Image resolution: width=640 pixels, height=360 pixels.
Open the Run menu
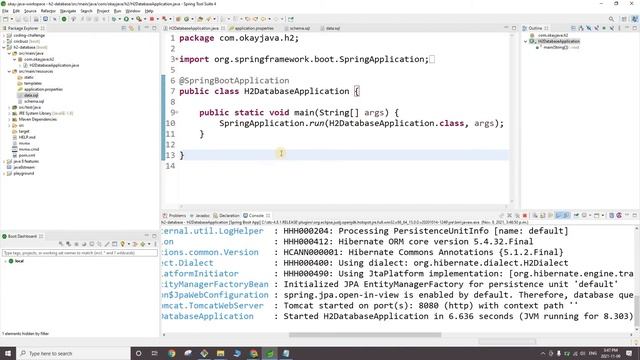coord(118,11)
